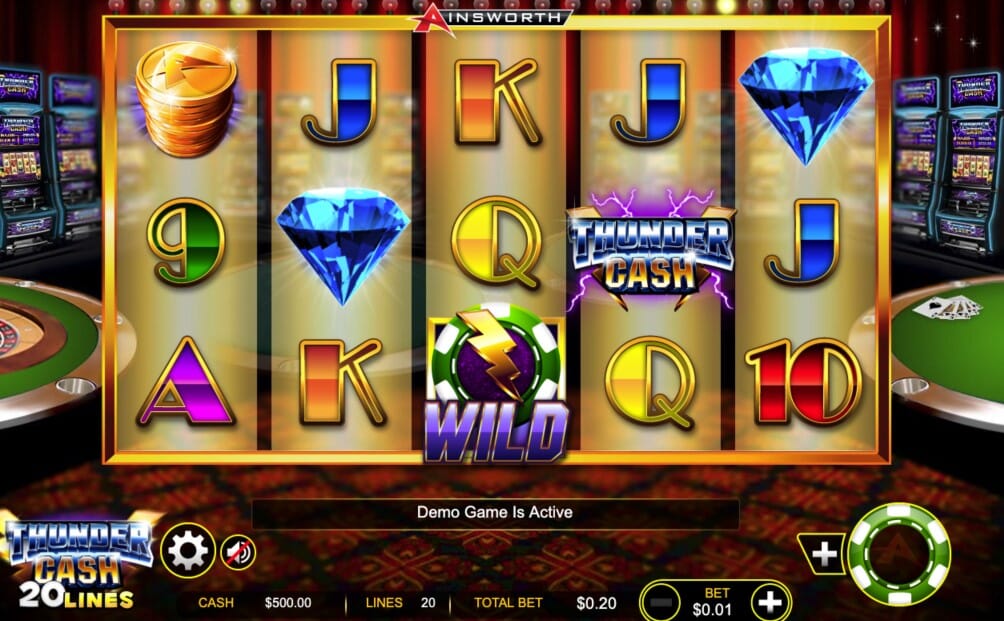Image resolution: width=1004 pixels, height=621 pixels.
Task: Decrease bet with the minus button
Action: (661, 602)
